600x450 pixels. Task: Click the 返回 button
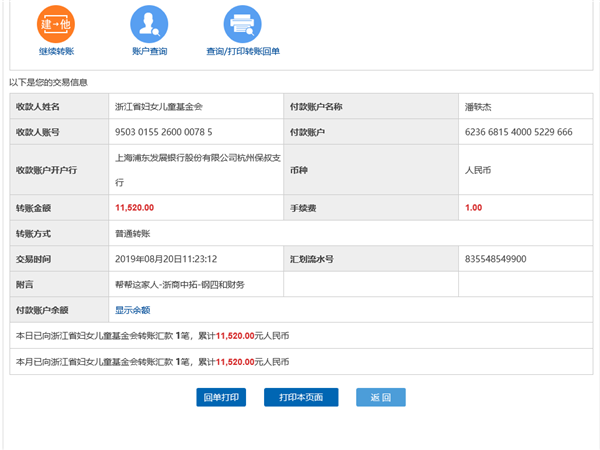(x=380, y=397)
